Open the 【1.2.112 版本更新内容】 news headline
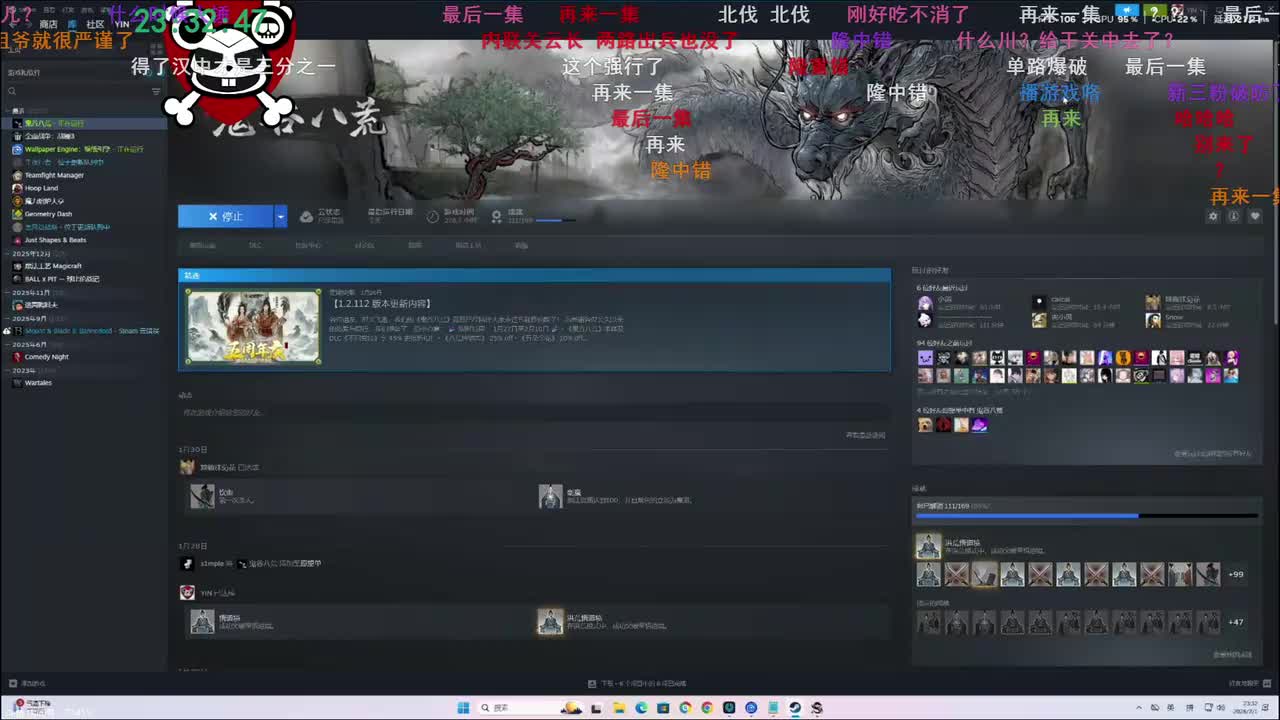 [x=381, y=303]
